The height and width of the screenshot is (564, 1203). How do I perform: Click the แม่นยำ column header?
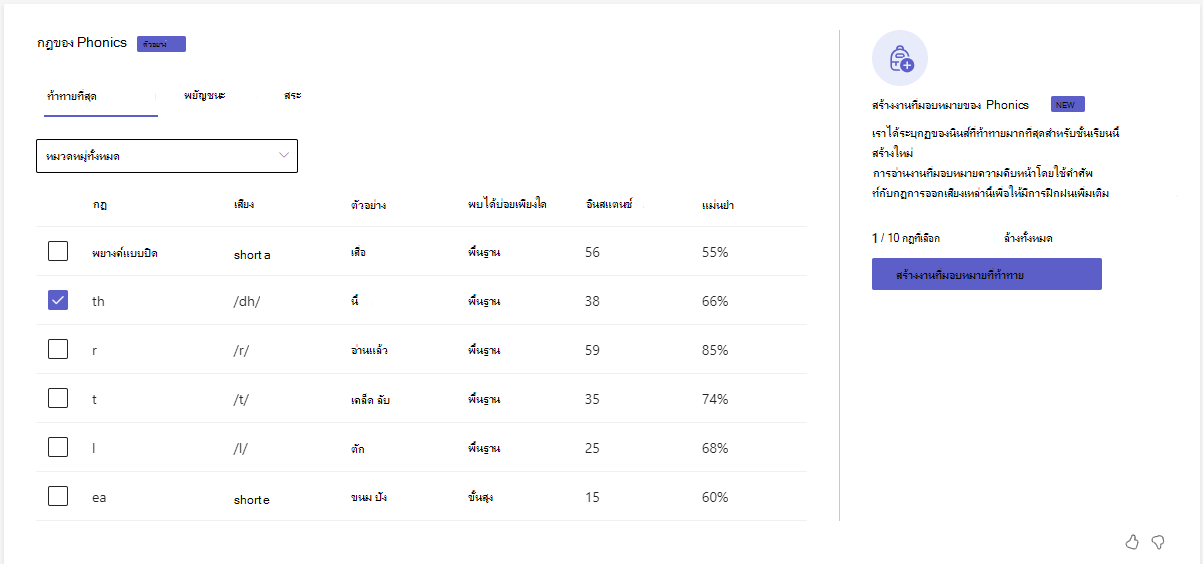click(x=718, y=204)
